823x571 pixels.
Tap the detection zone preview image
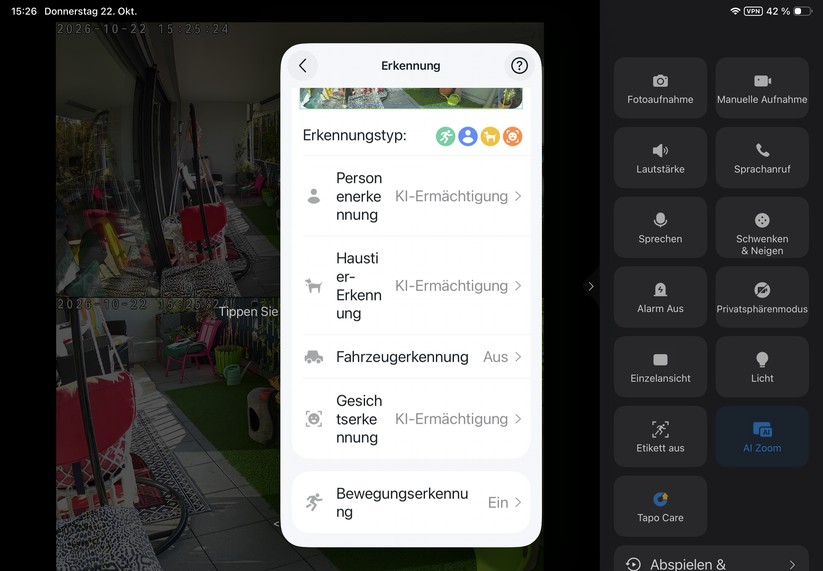[411, 98]
